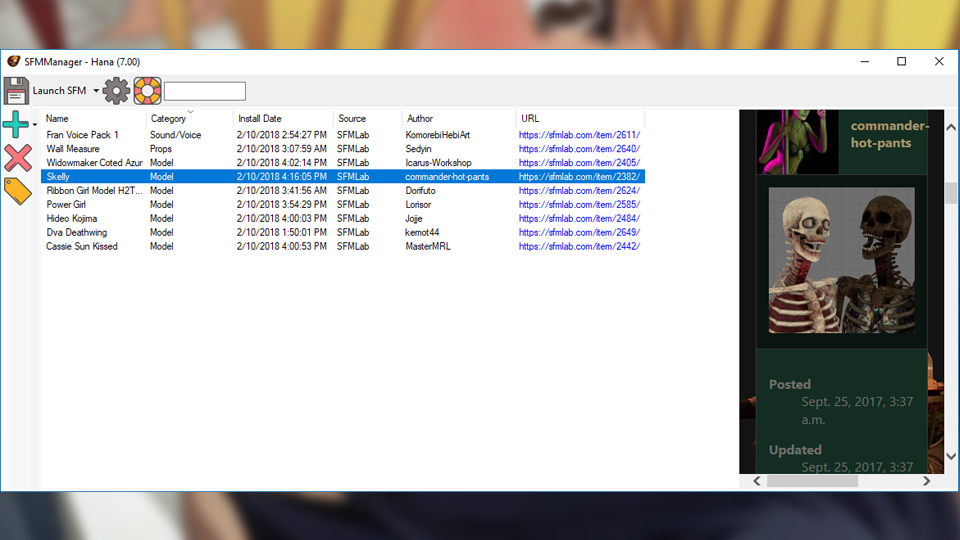The image size is (960, 540).
Task: Click the search text field in toolbar
Action: point(205,91)
